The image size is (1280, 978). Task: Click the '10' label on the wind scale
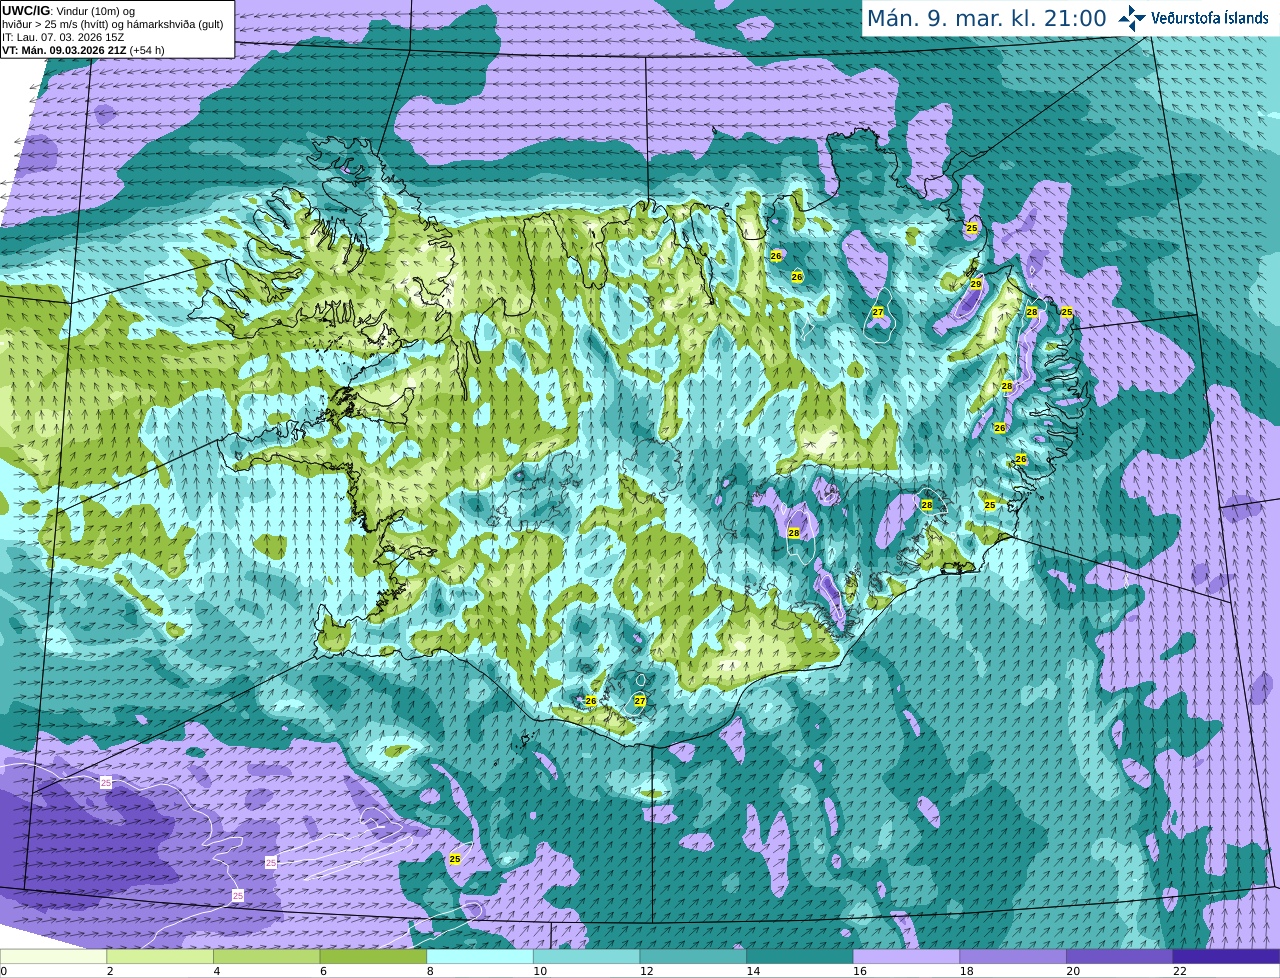(540, 971)
